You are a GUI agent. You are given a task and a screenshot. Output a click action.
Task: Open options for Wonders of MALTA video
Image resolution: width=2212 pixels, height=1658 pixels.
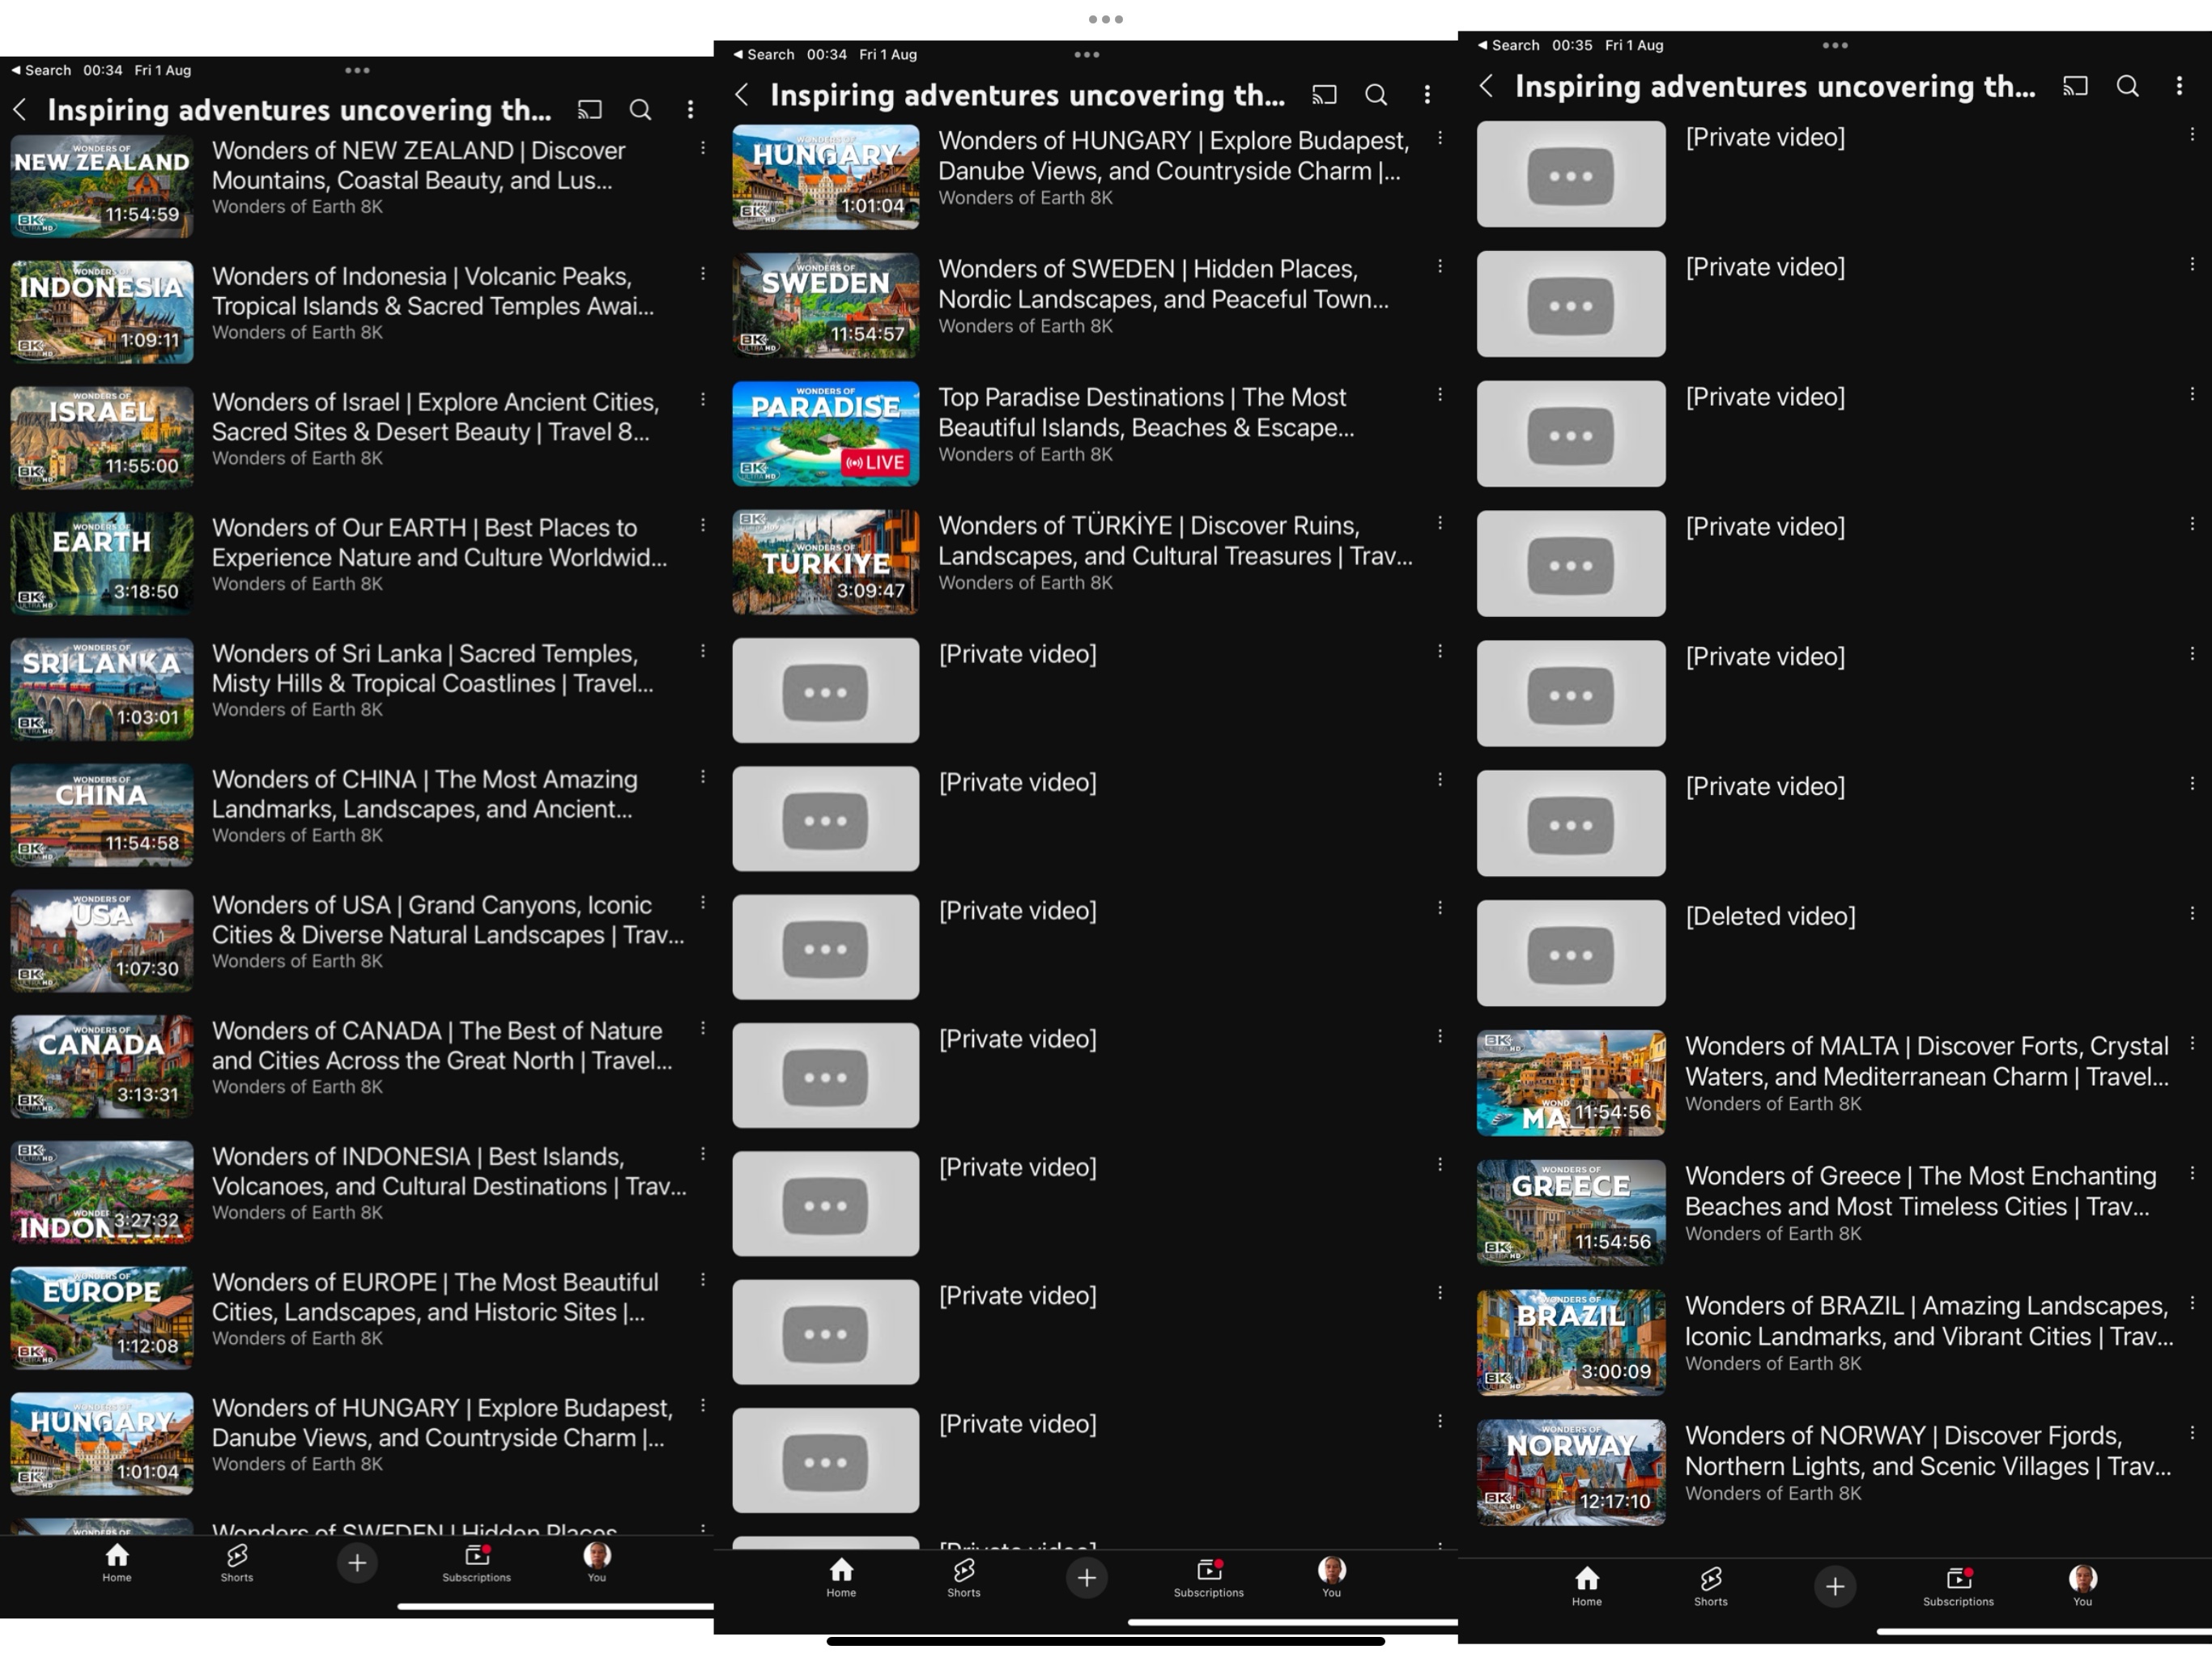tap(2192, 1044)
